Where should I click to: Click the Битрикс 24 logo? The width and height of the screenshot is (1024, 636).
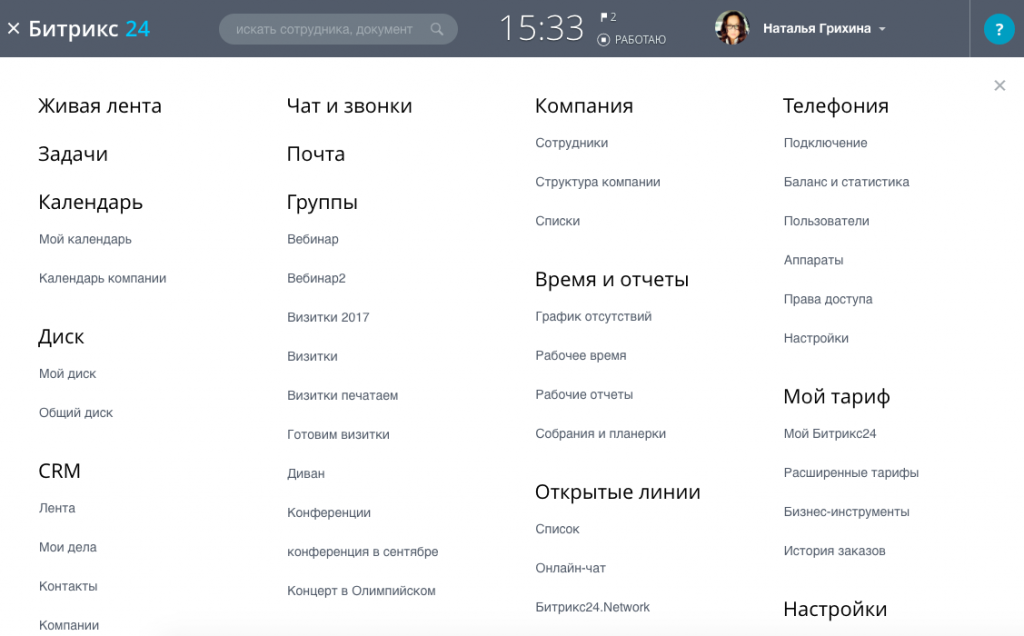tap(89, 29)
